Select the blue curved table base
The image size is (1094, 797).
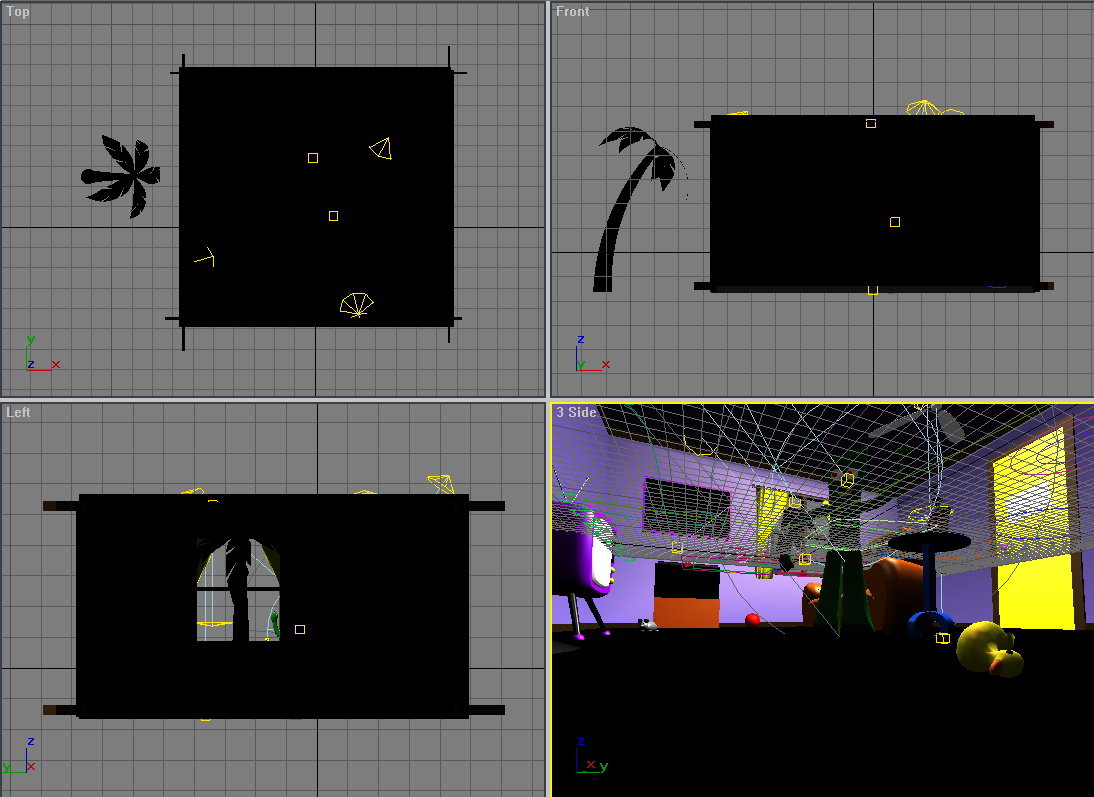[x=930, y=623]
